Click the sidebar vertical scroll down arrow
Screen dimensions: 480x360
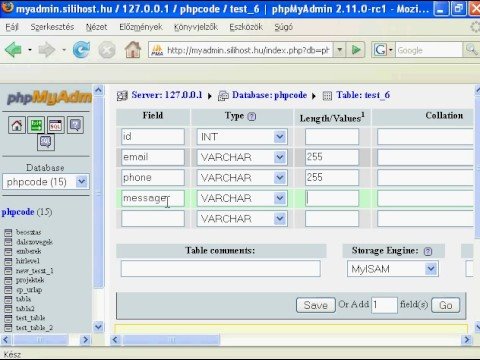coord(98,327)
